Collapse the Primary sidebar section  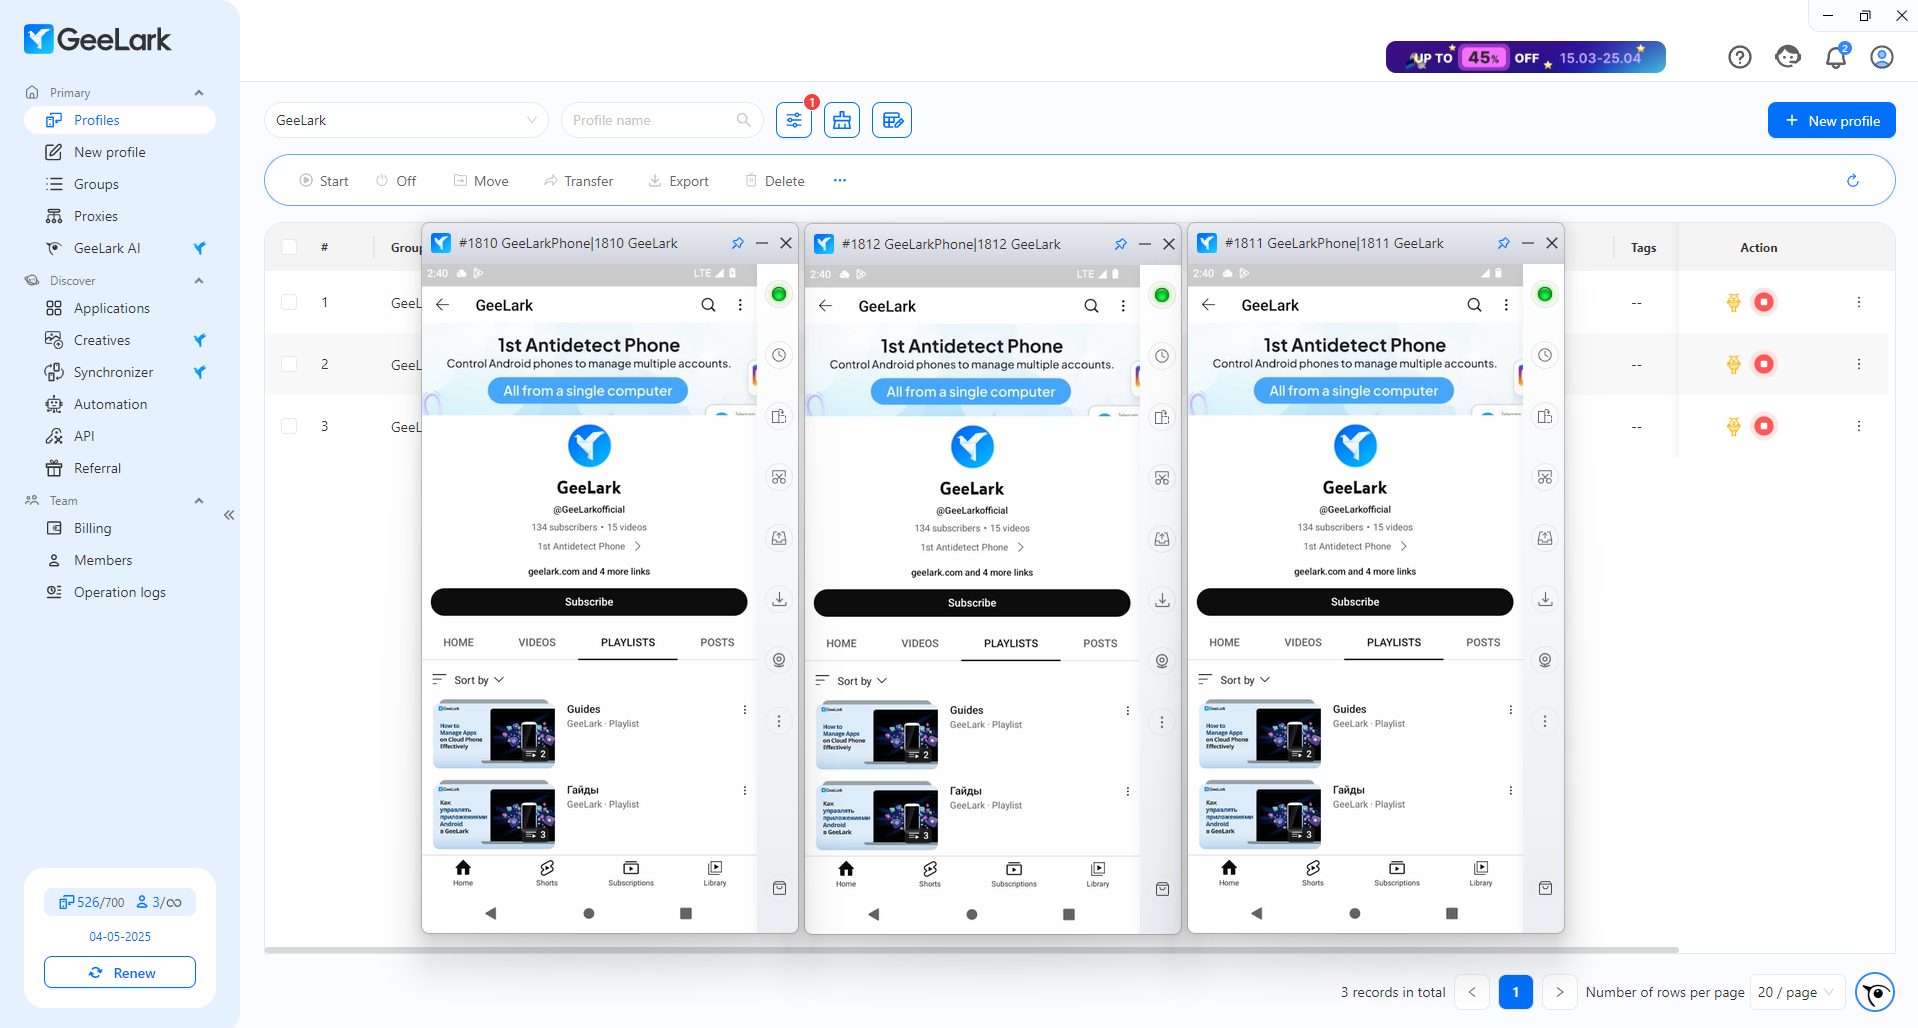[x=199, y=93]
